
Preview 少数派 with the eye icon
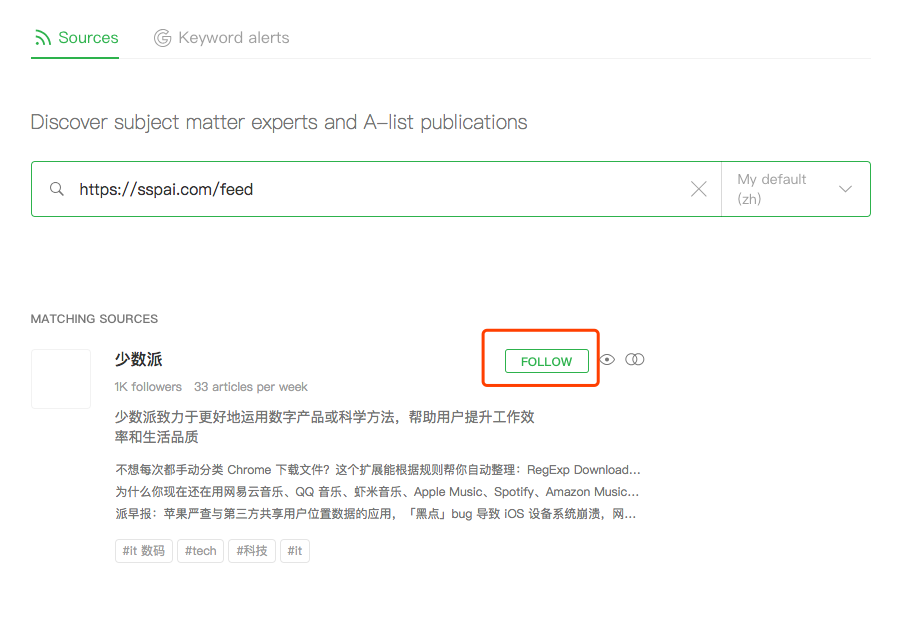tap(607, 360)
